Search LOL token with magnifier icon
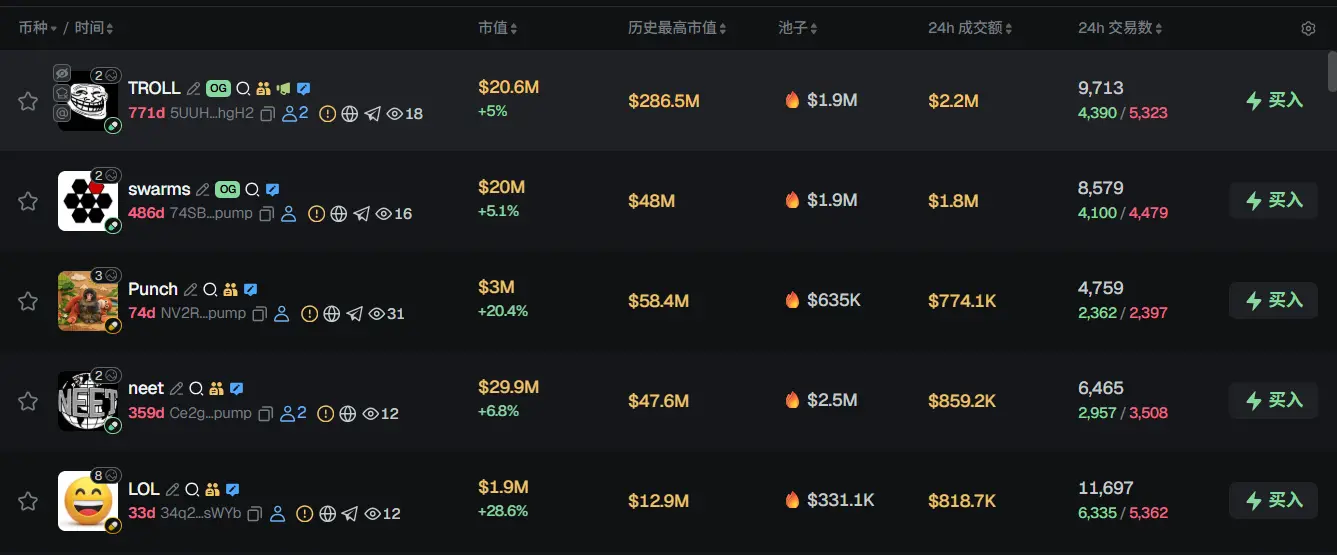 192,489
